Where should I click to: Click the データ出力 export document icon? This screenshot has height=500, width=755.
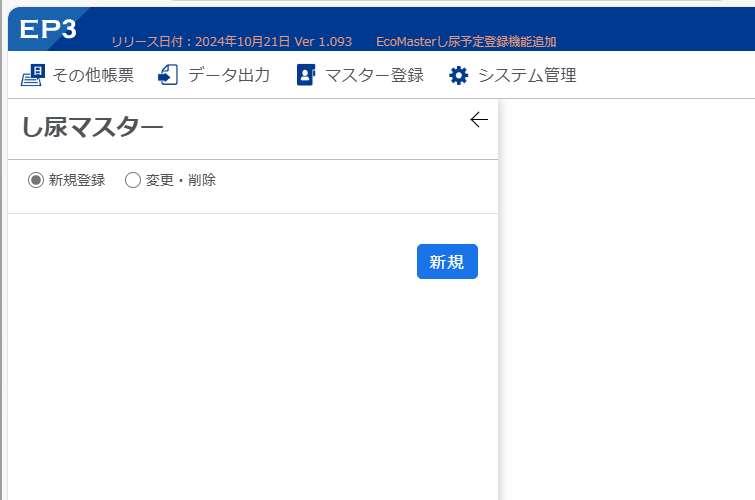(168, 75)
